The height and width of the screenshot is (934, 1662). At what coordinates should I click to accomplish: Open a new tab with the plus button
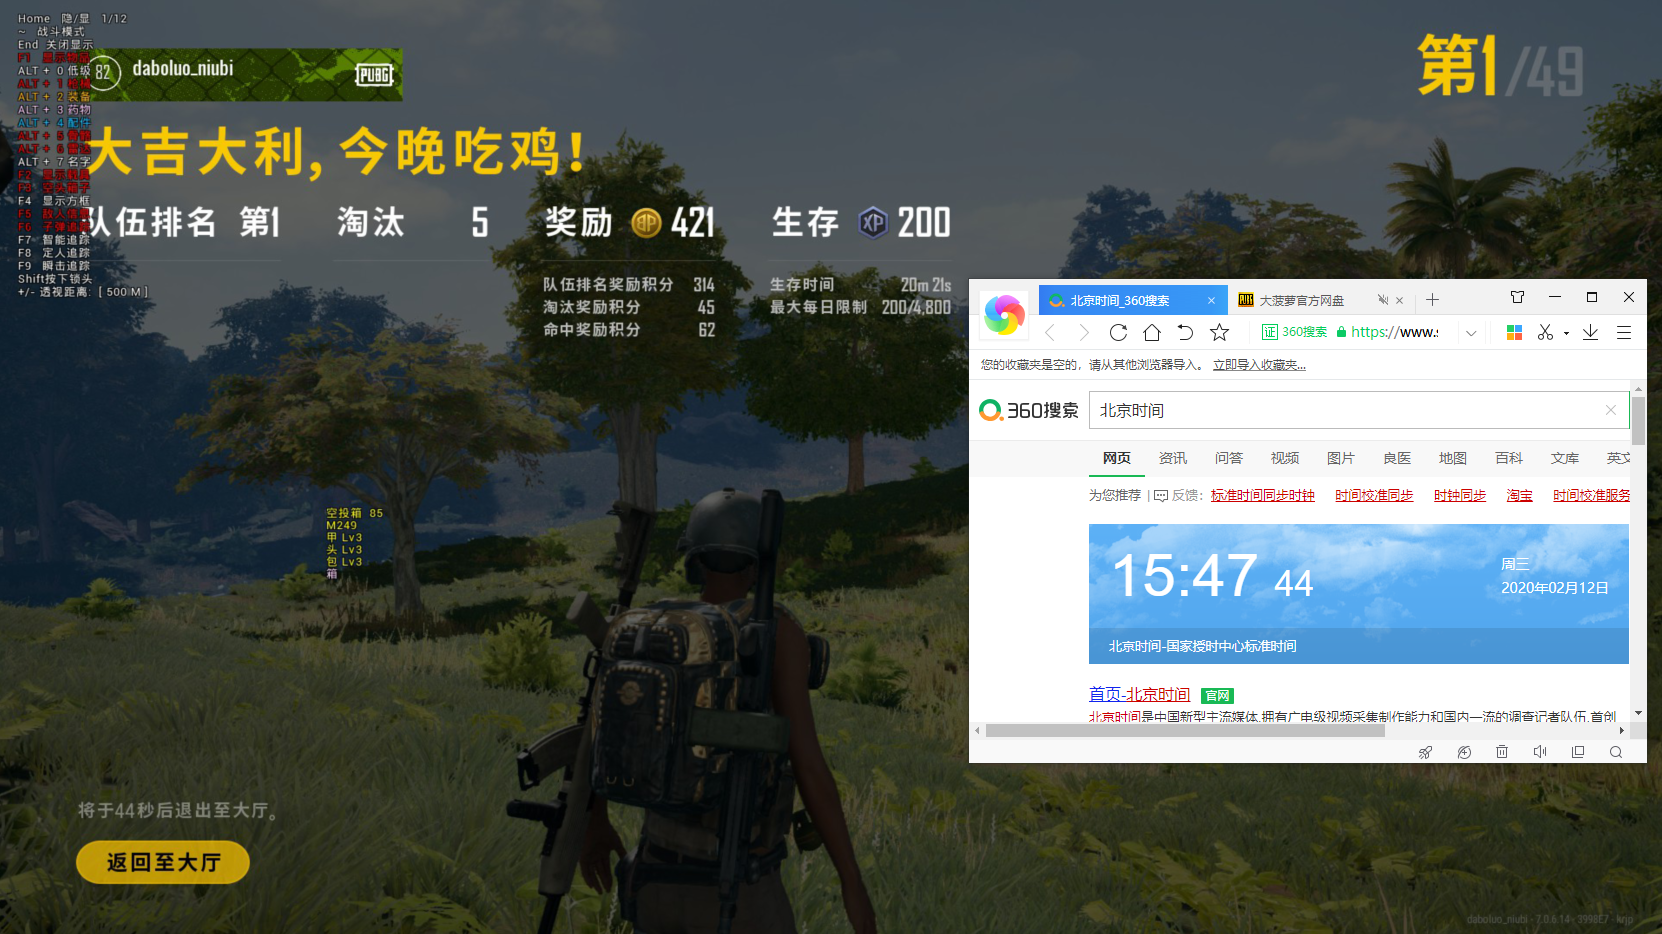[1432, 299]
